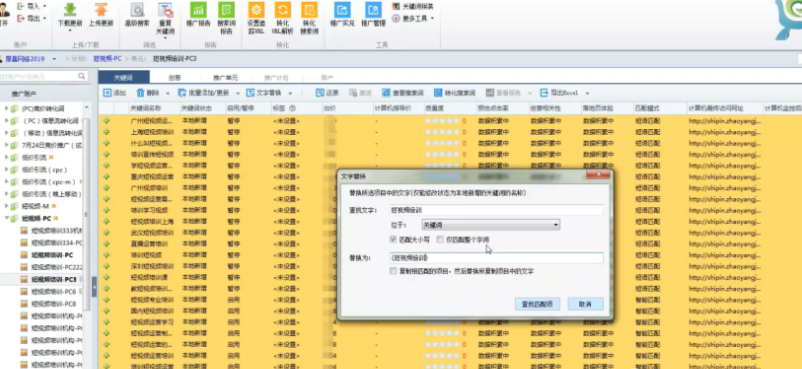Click the 导出 export icon
802x369 pixels.
tap(21, 18)
